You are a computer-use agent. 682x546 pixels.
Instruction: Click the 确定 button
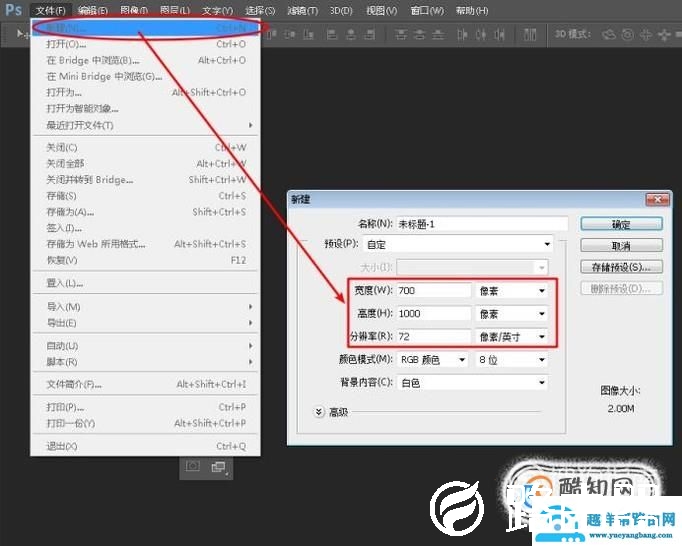622,224
